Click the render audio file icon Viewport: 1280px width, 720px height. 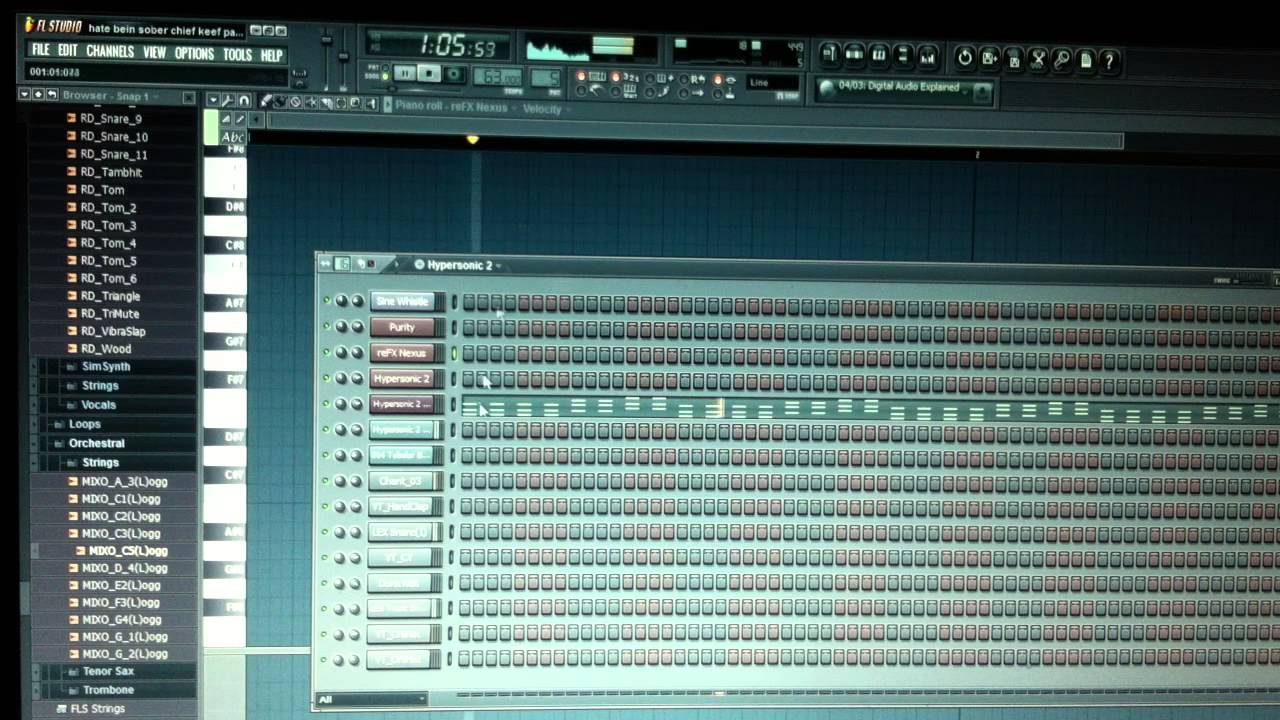[x=1013, y=59]
